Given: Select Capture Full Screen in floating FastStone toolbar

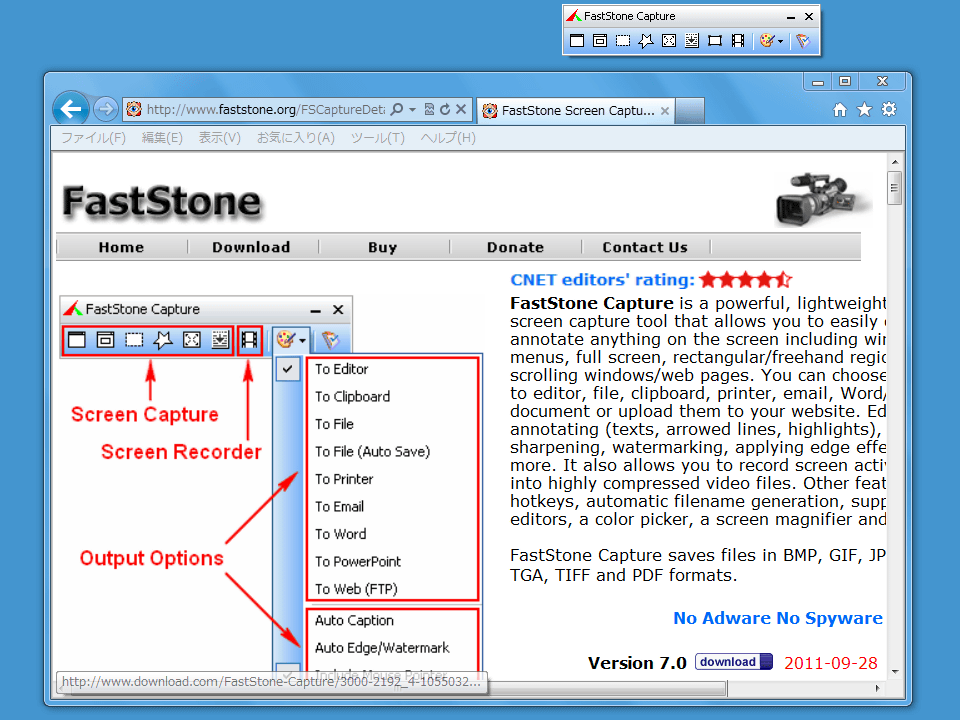Looking at the screenshot, I should [x=669, y=41].
